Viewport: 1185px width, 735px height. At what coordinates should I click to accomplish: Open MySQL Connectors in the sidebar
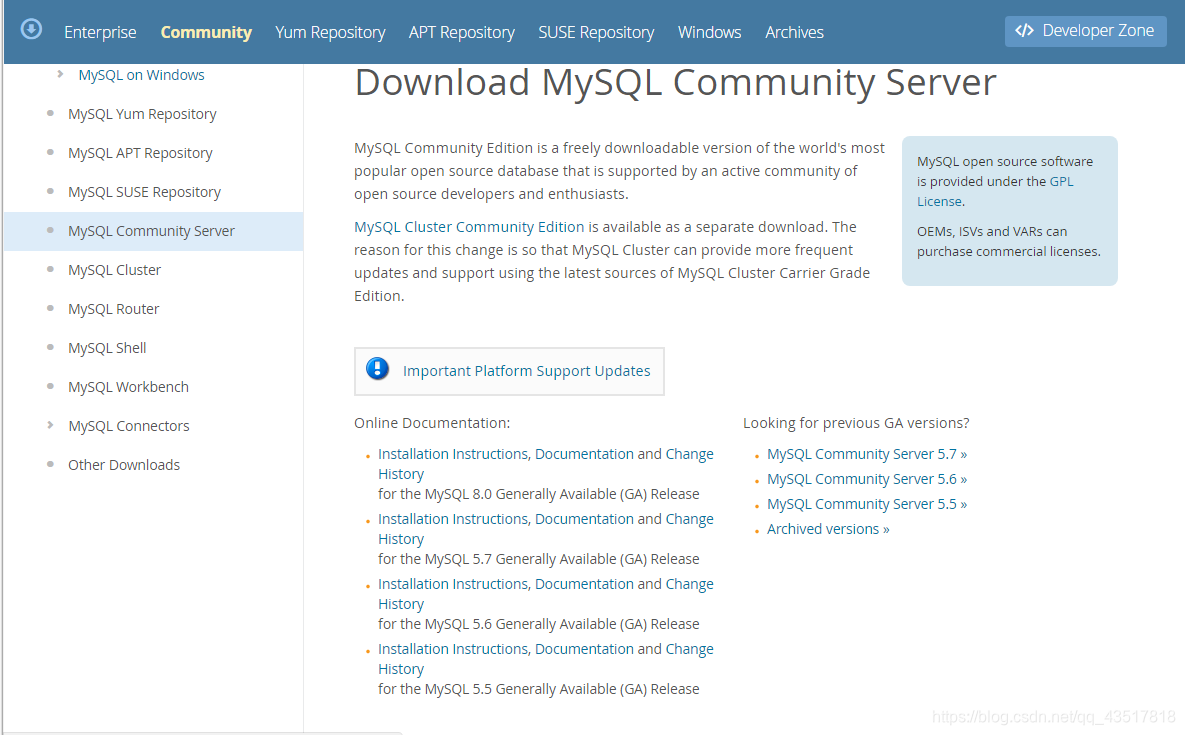point(128,426)
